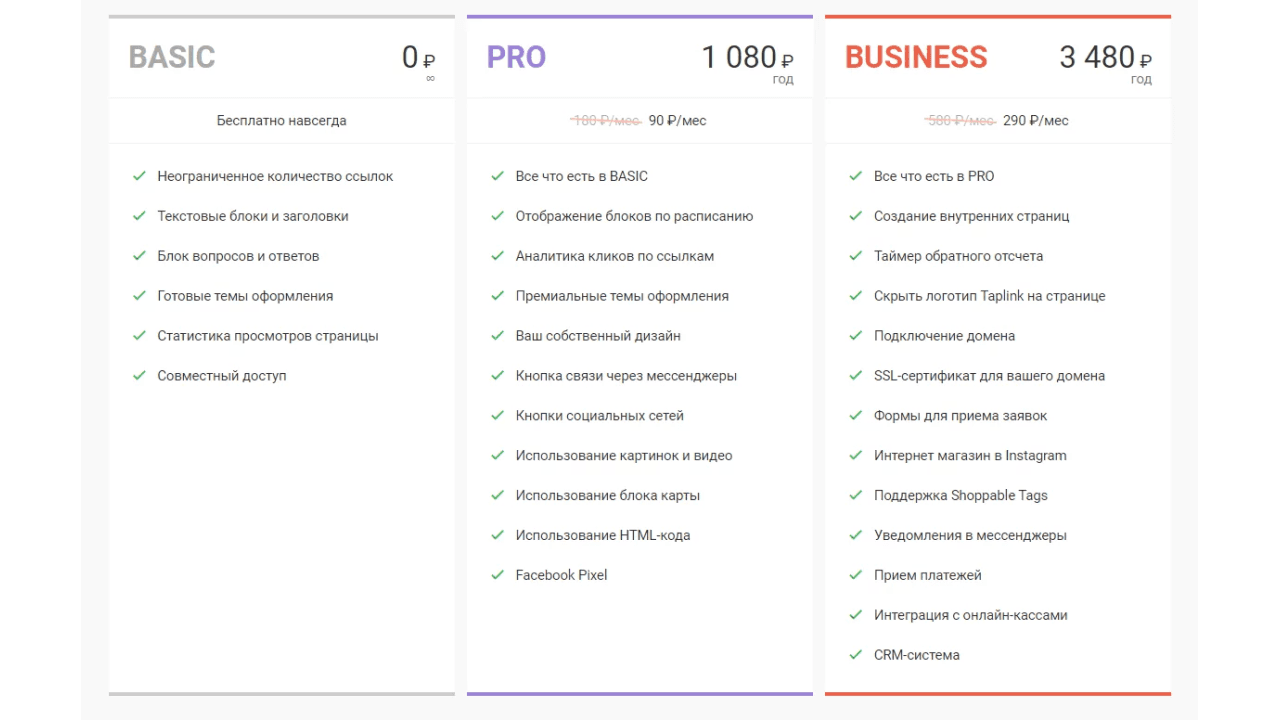Viewport: 1280px width, 720px height.
Task: Click Интернет магазин в Instagram feature
Action: coord(970,456)
